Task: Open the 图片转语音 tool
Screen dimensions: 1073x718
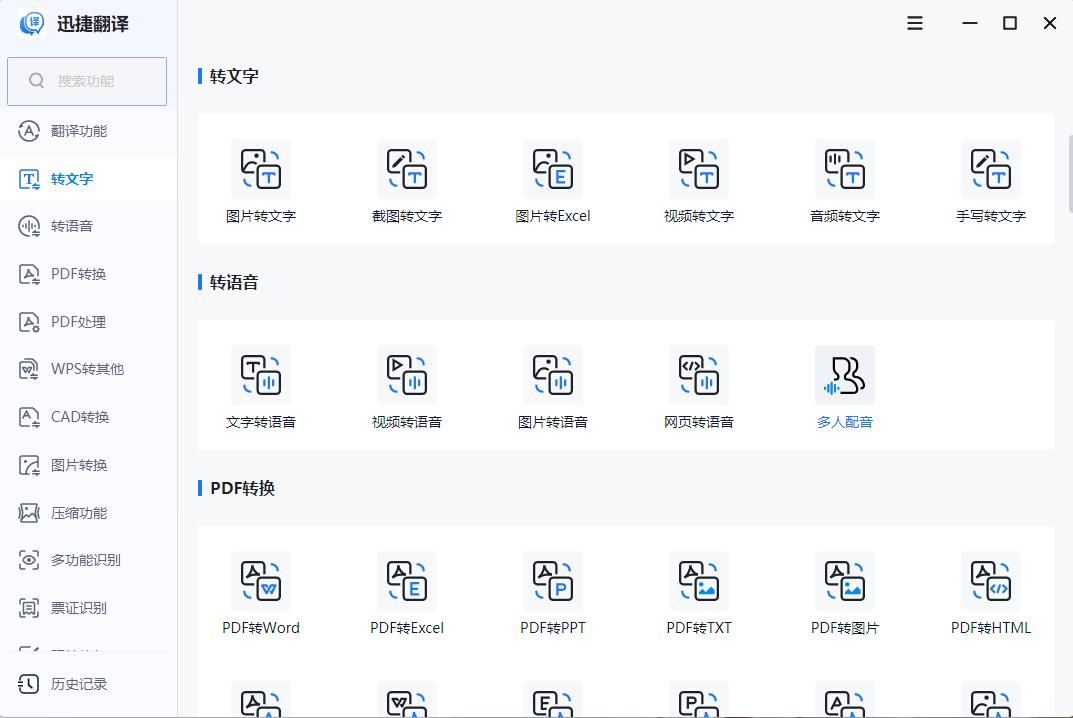Action: [x=553, y=388]
